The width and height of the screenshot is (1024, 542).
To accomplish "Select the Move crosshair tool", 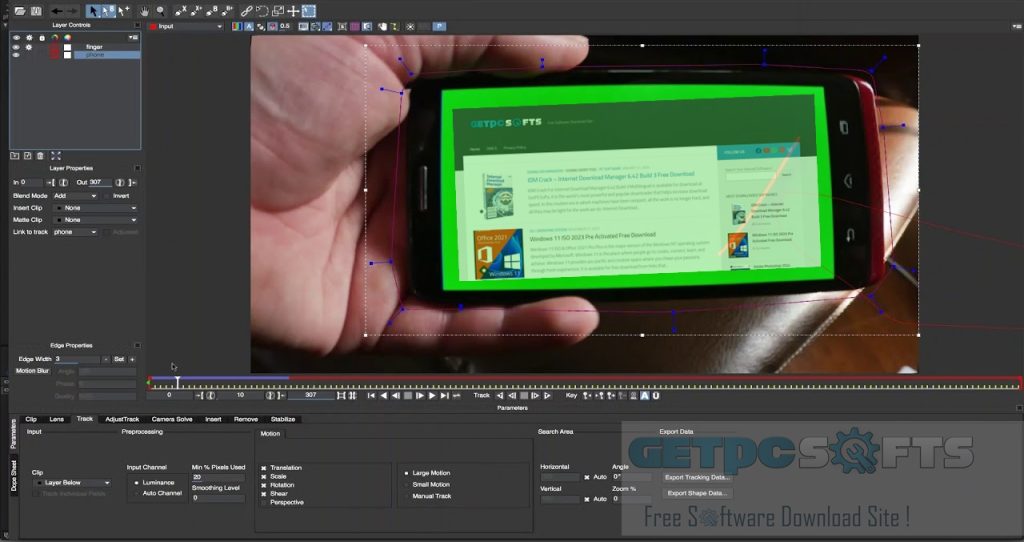I will [x=293, y=10].
